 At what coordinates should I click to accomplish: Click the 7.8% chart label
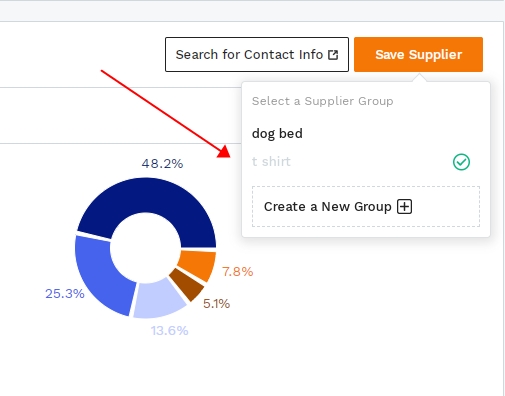tap(238, 272)
